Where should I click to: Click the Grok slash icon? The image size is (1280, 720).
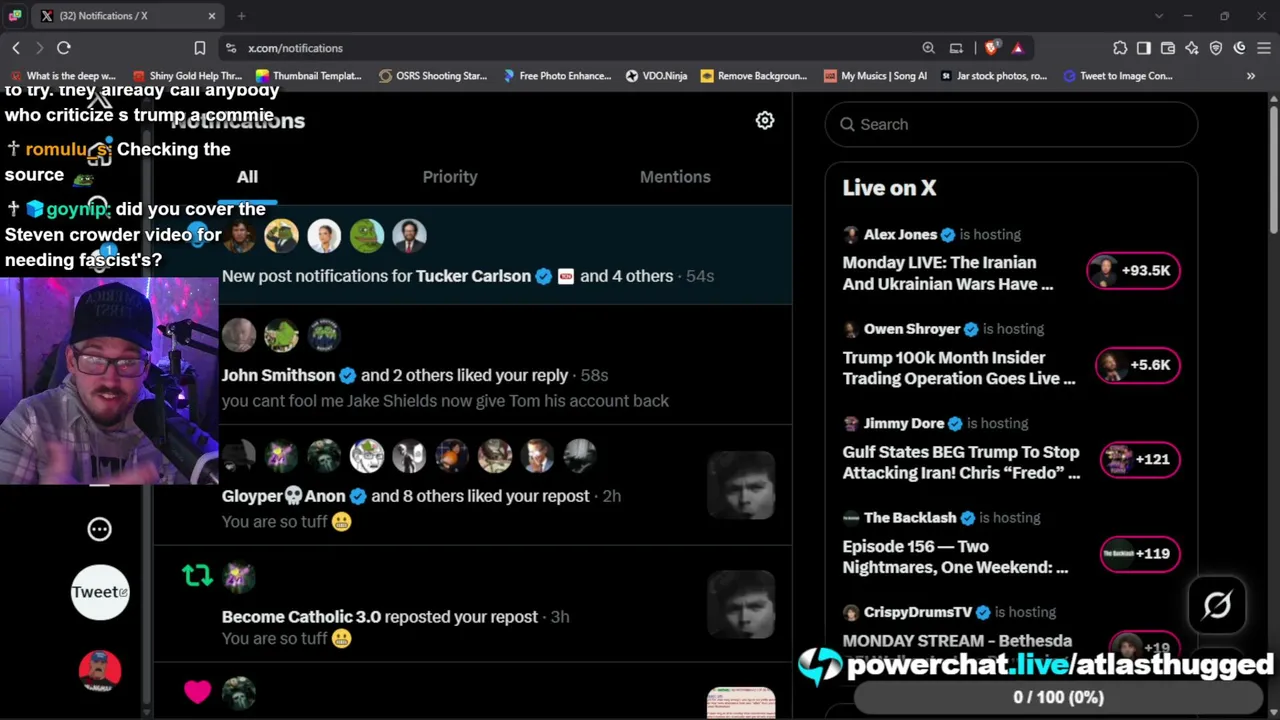click(1217, 605)
